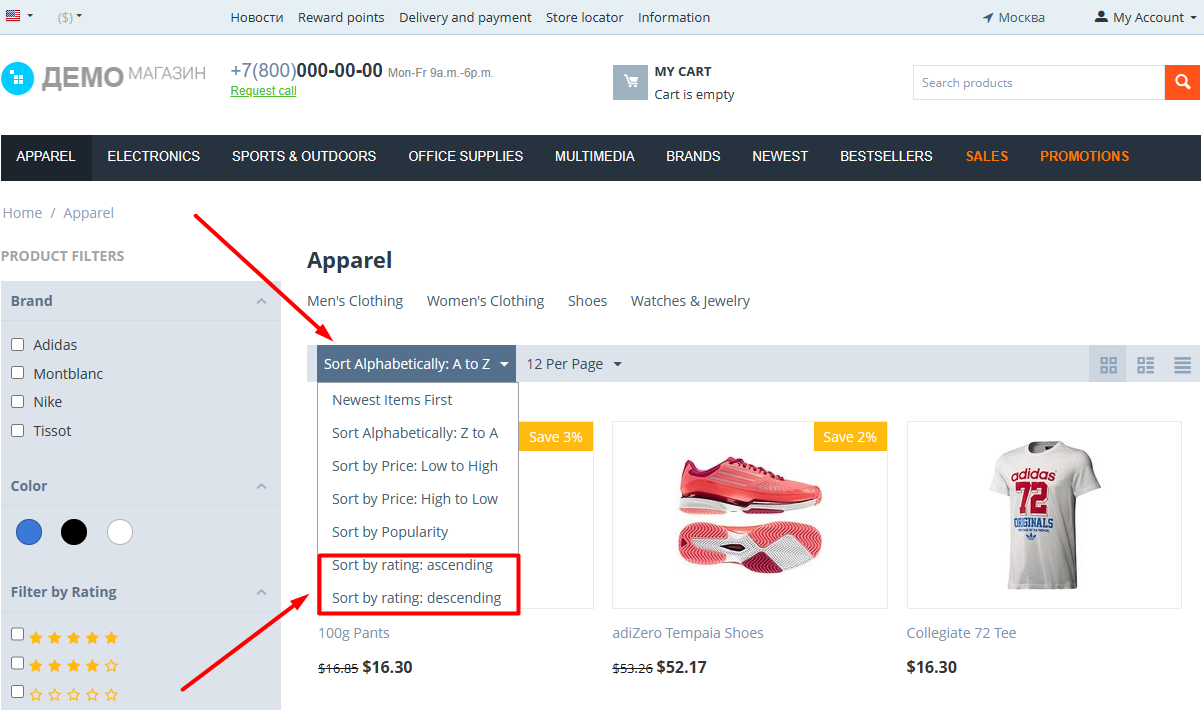The height and width of the screenshot is (710, 1204).
Task: Pick the white color swatch
Action: [x=120, y=532]
